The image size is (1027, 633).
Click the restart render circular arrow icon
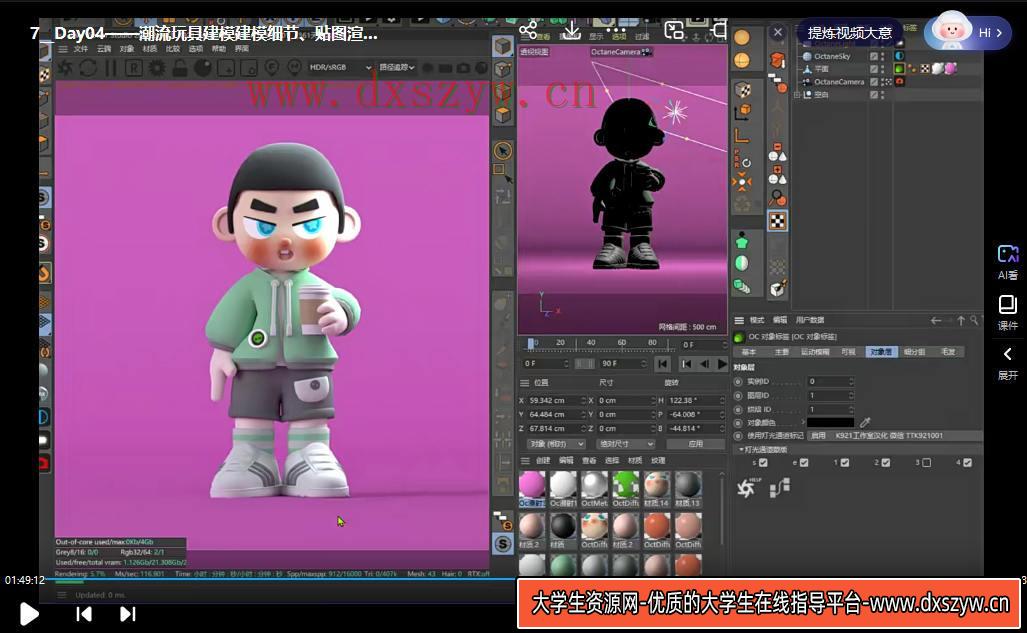[x=88, y=67]
